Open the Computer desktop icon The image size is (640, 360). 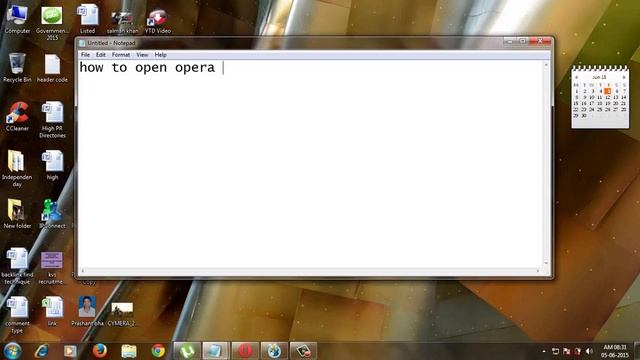tap(17, 18)
